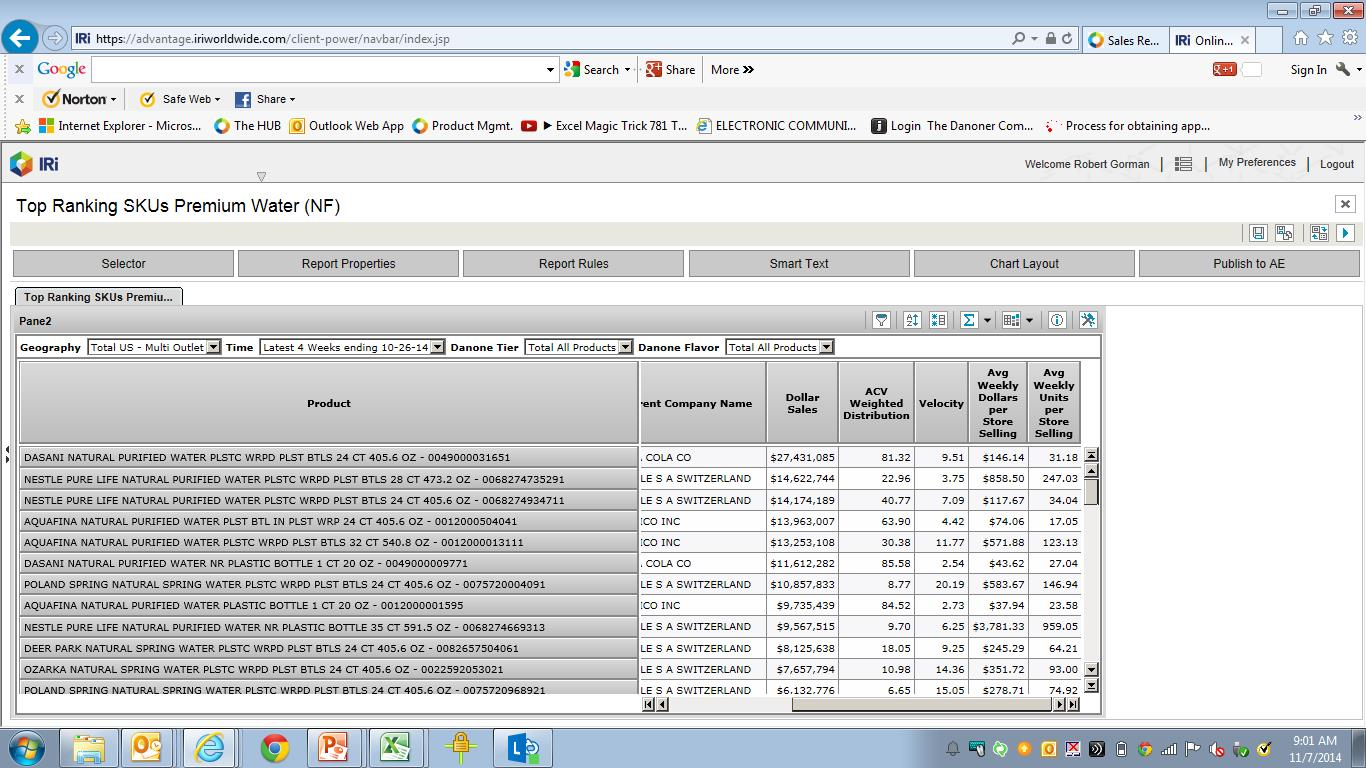The height and width of the screenshot is (768, 1366).
Task: Click the information icon in Pane2 toolbar
Action: 1057,320
